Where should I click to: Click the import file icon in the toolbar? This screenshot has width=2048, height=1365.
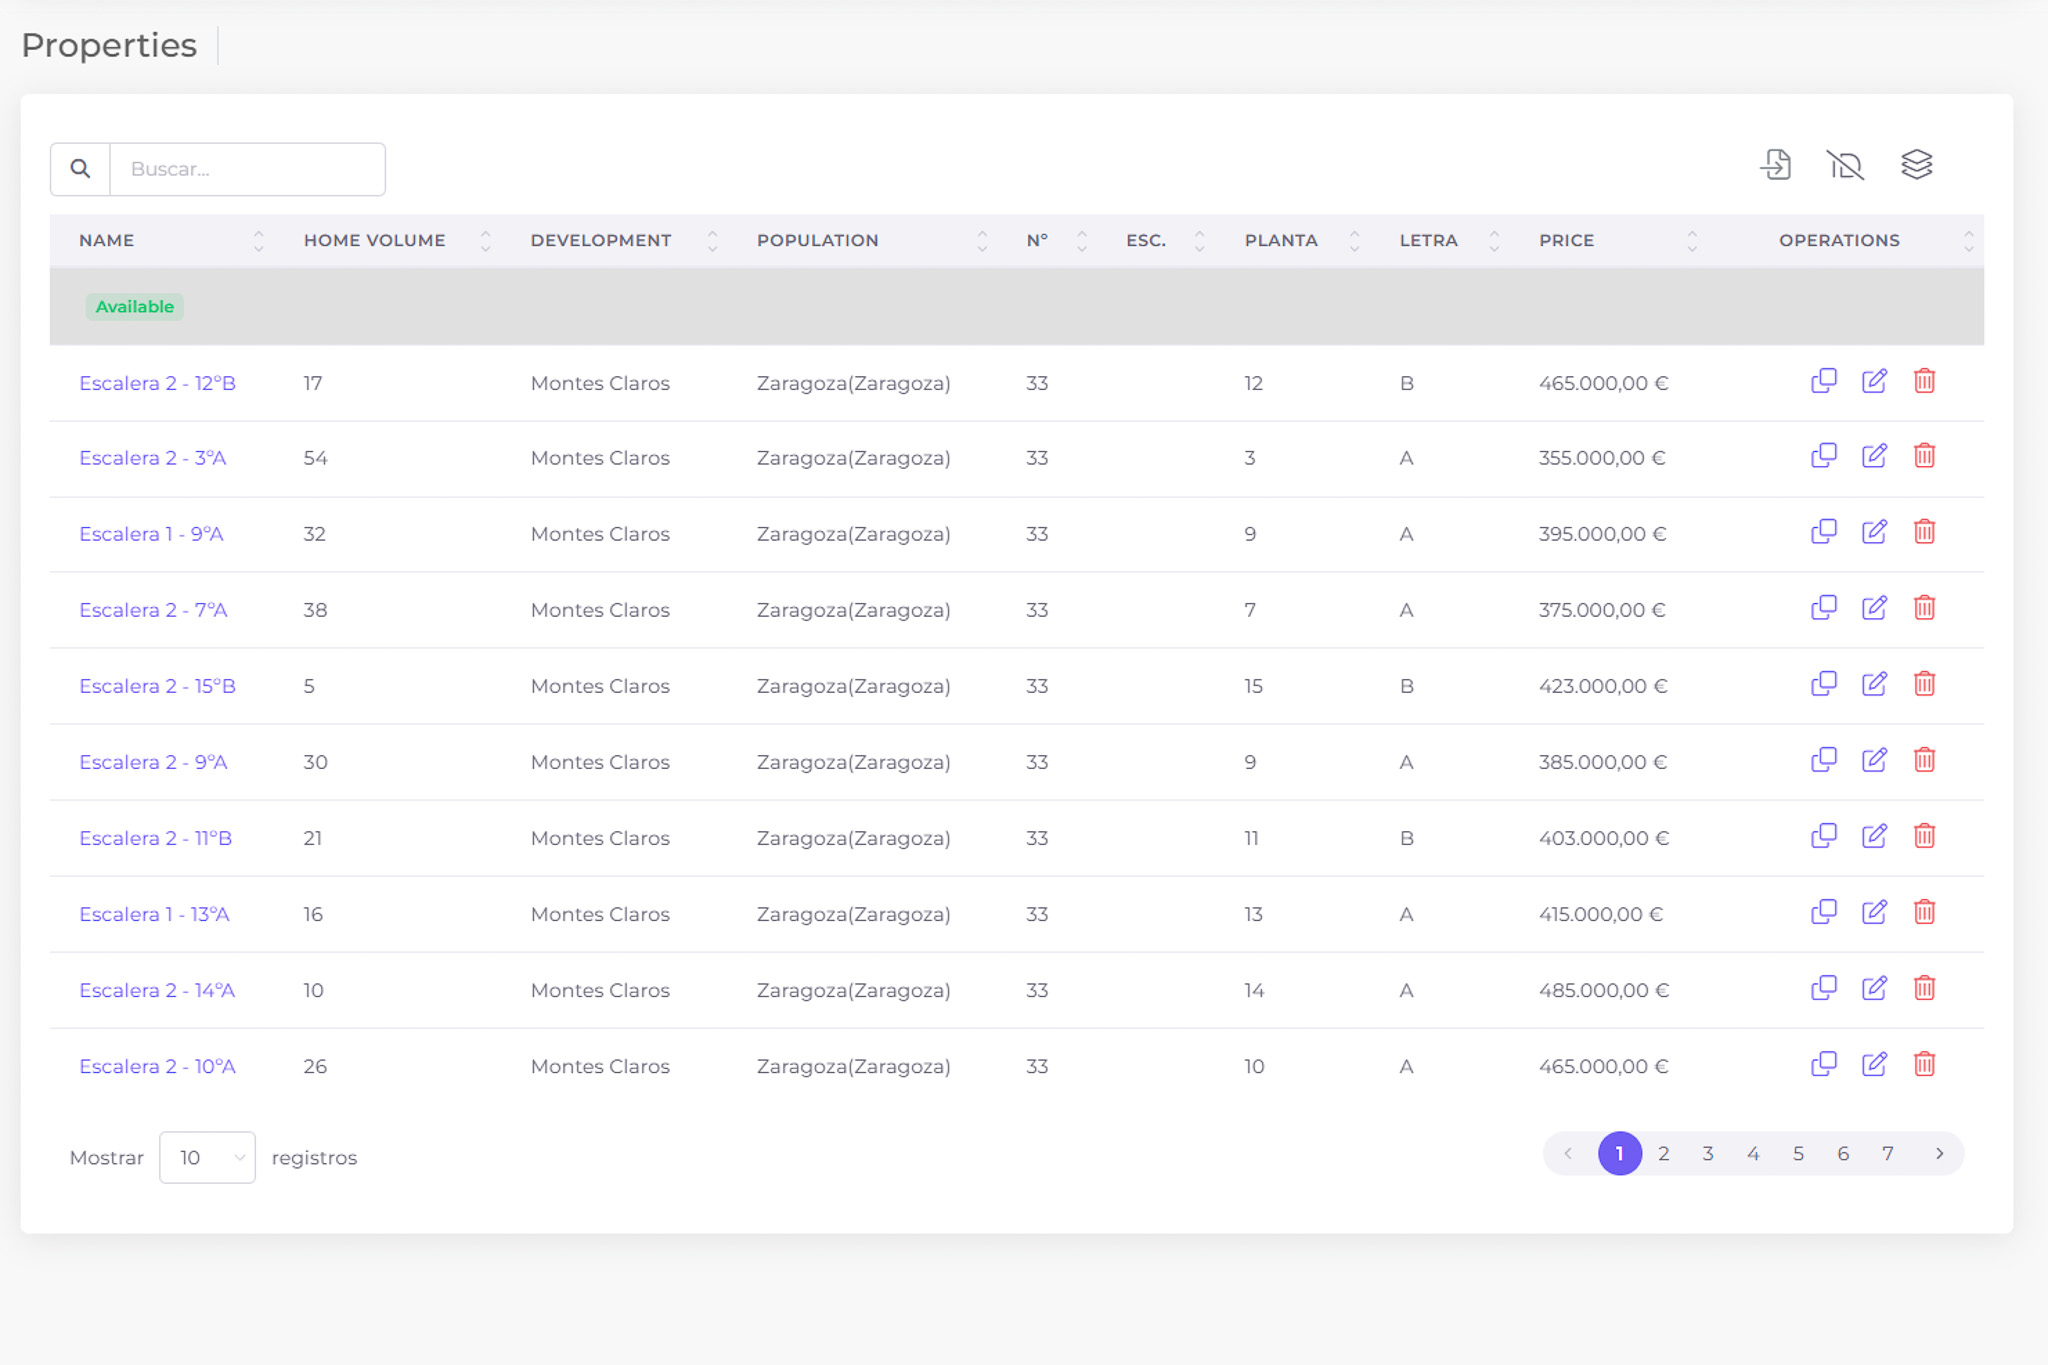1776,165
